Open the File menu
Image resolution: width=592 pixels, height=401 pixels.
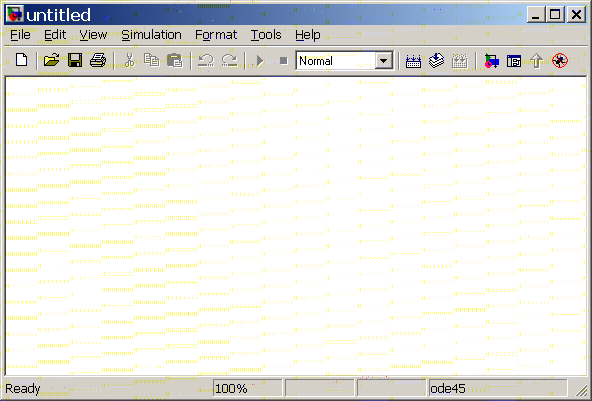[20, 35]
